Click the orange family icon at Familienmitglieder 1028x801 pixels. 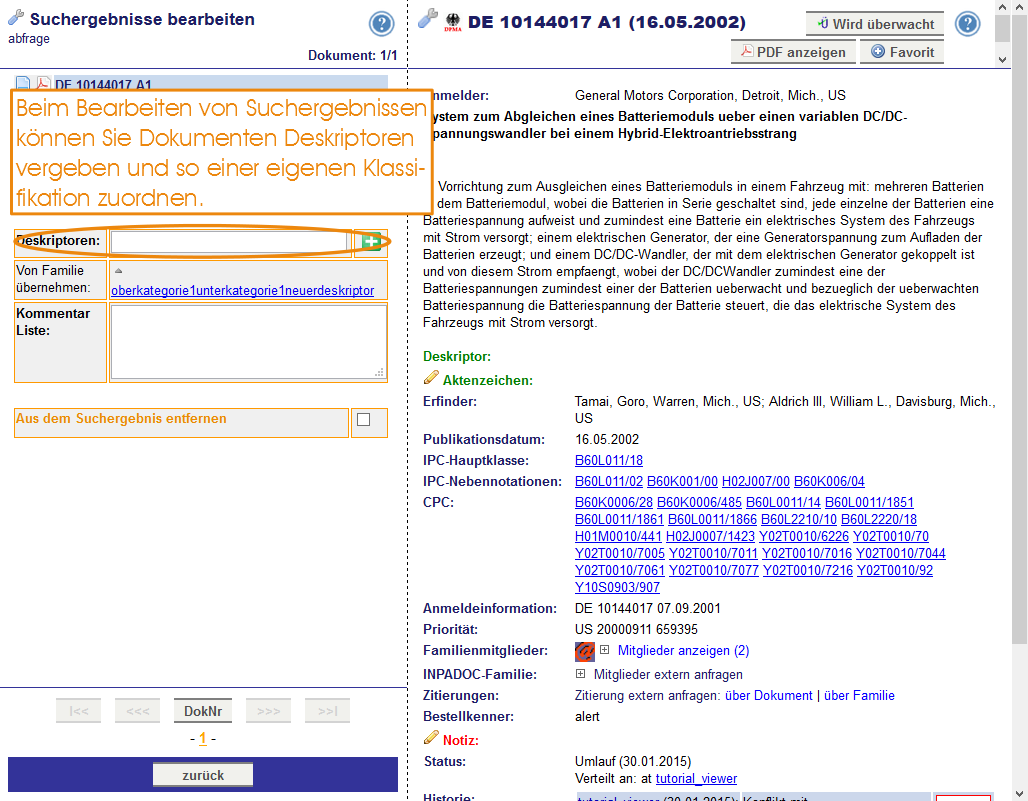[585, 651]
